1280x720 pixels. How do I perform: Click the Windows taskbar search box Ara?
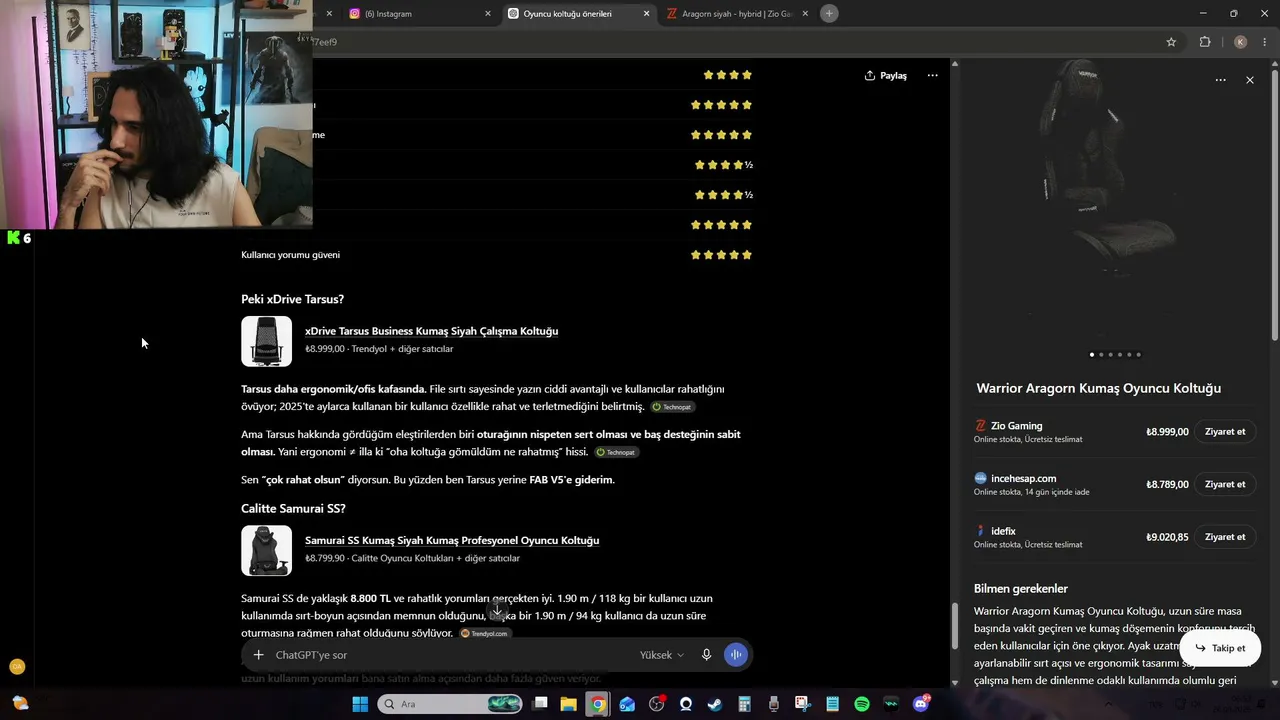(x=450, y=704)
